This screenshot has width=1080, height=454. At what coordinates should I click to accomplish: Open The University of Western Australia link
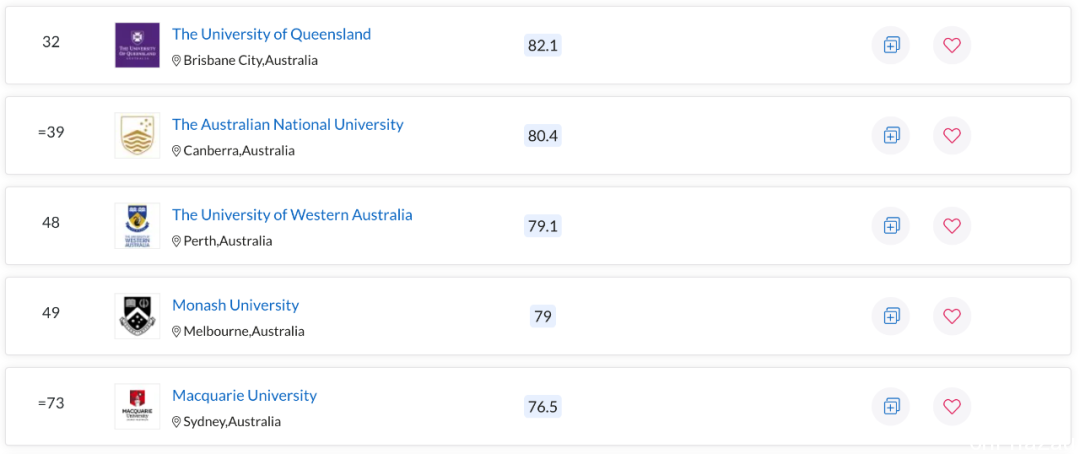click(292, 215)
